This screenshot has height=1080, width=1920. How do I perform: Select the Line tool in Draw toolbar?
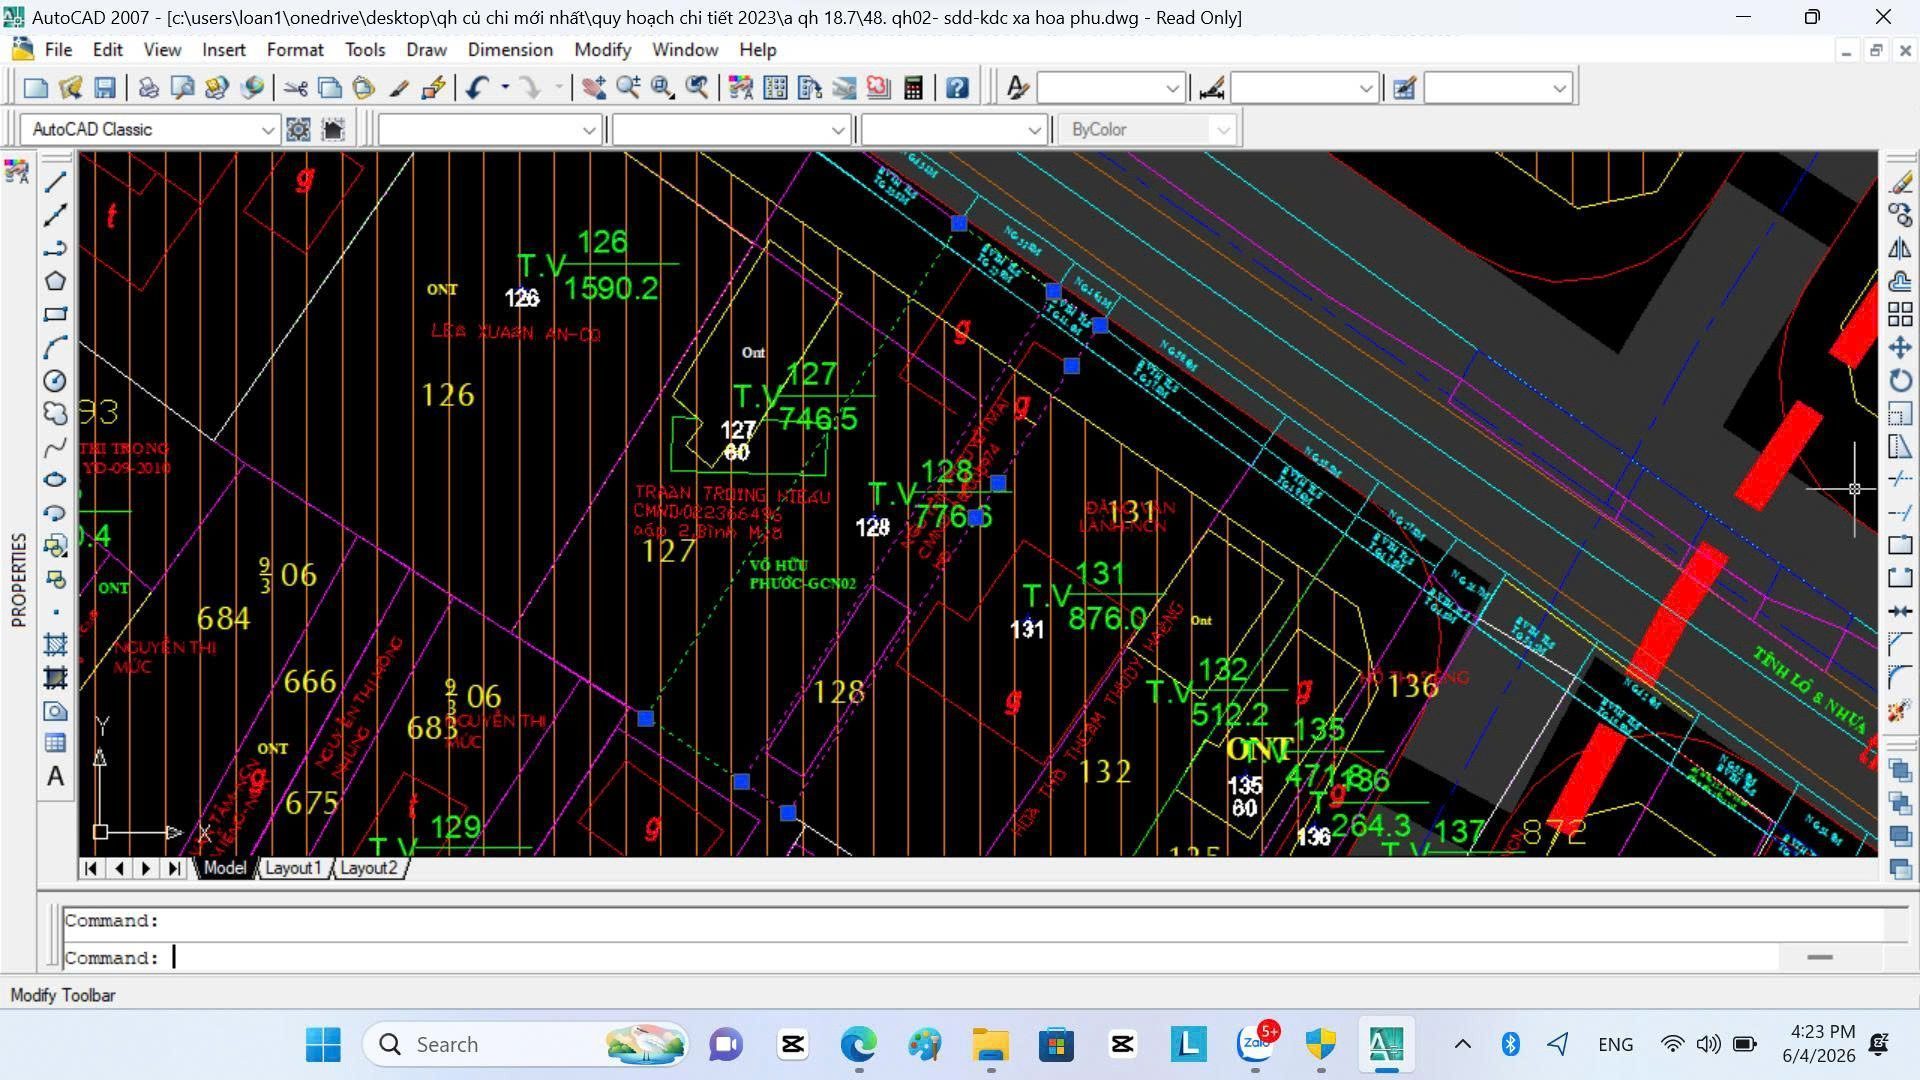point(55,182)
